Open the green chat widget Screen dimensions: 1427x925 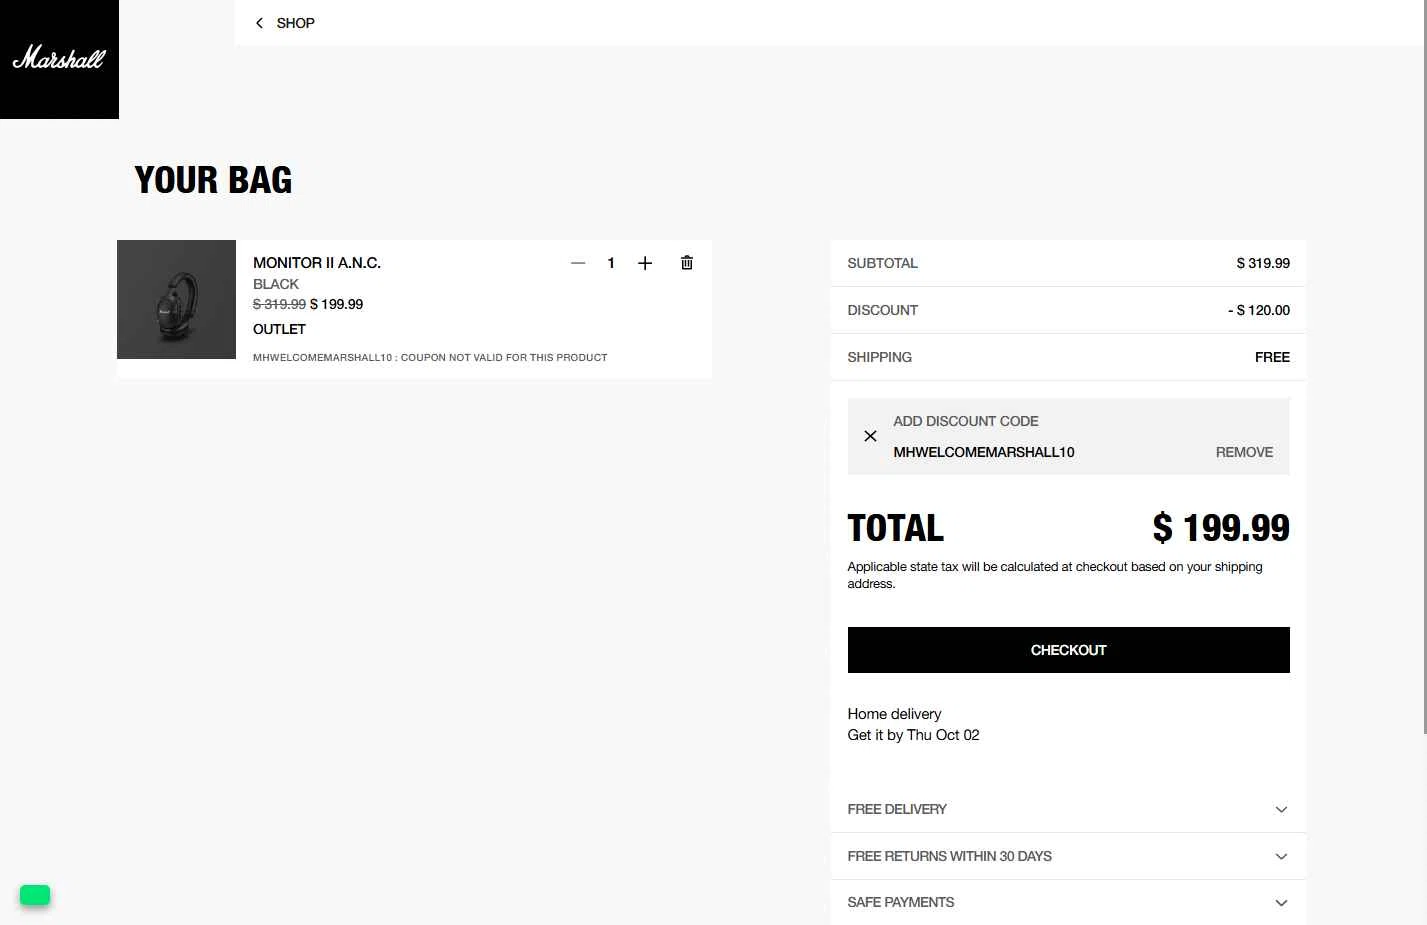35,895
